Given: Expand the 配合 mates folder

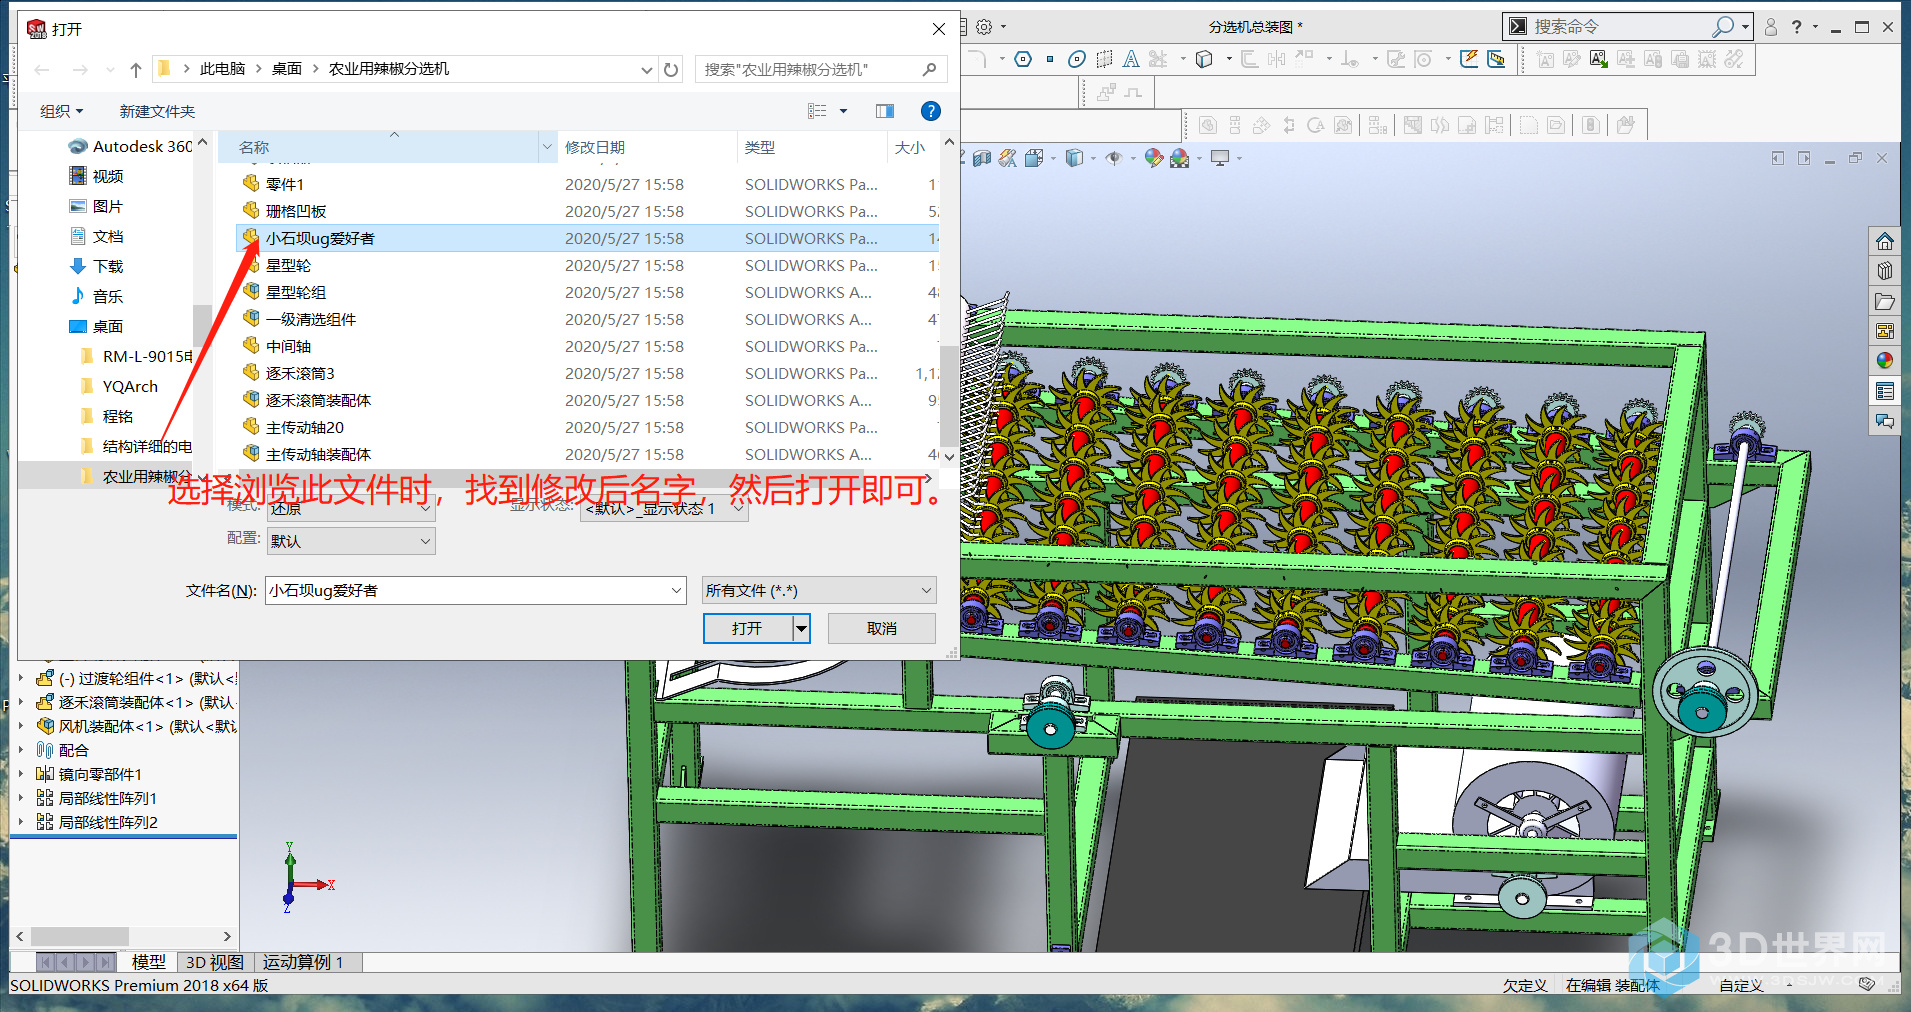Looking at the screenshot, I should (20, 750).
